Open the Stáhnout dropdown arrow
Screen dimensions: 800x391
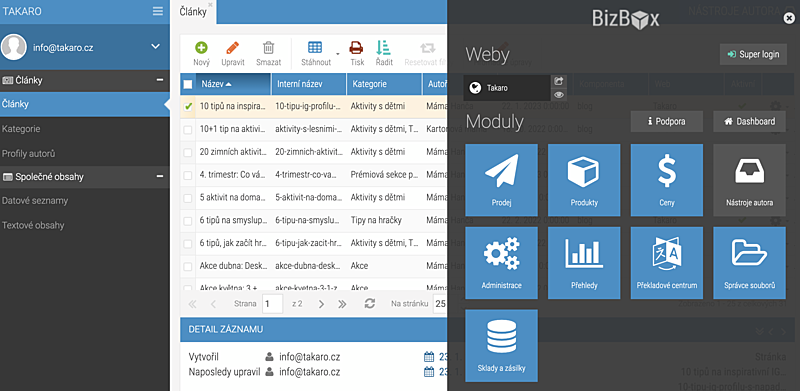click(337, 53)
